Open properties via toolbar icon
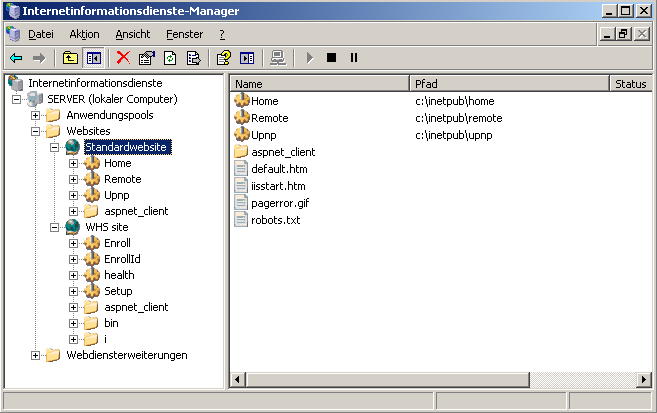Viewport: 657px width, 413px height. [147, 58]
